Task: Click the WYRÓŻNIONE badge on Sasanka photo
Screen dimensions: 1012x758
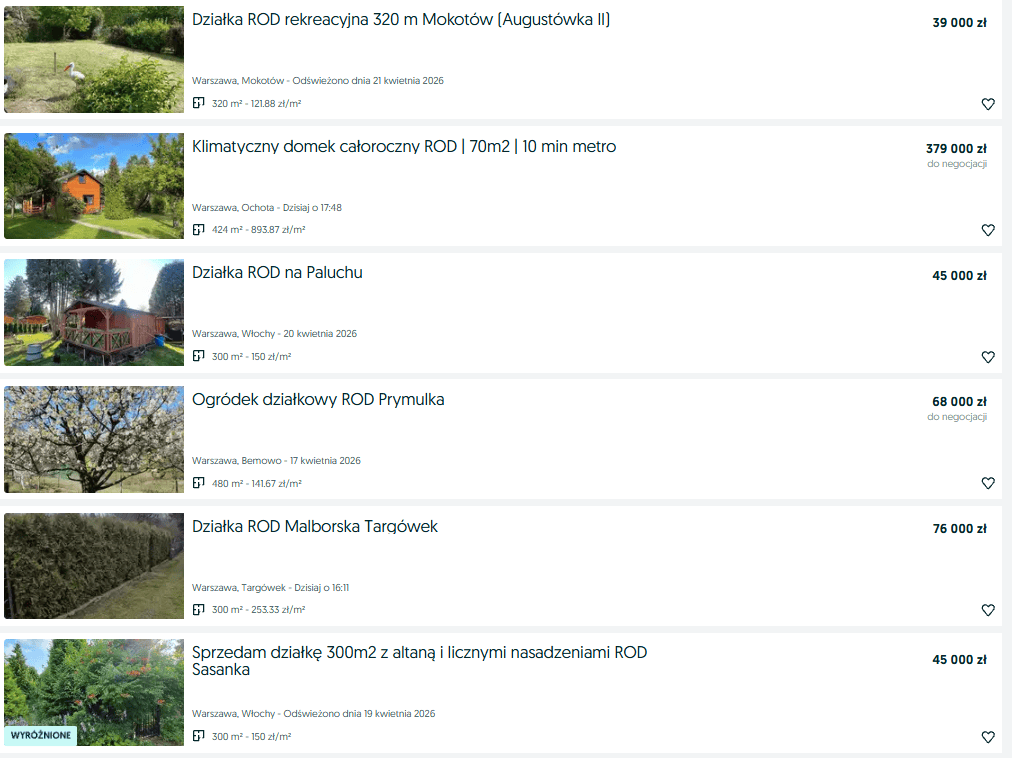Action: click(x=41, y=735)
